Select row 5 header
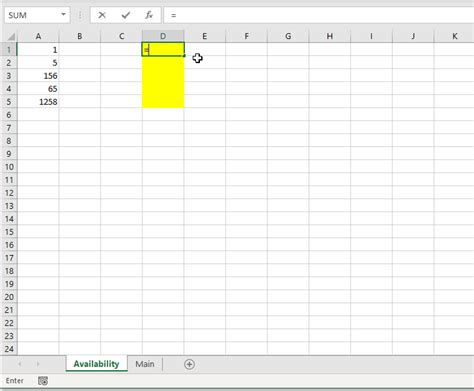The height and width of the screenshot is (391, 474). click(9, 102)
